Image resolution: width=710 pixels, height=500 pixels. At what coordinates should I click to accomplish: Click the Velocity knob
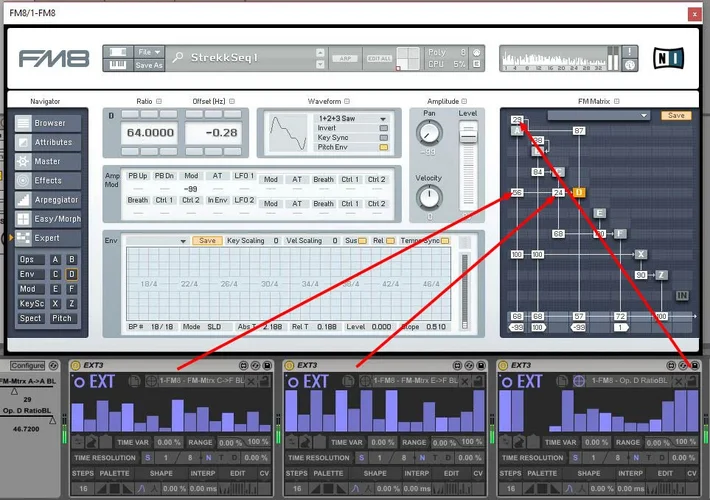click(x=429, y=197)
